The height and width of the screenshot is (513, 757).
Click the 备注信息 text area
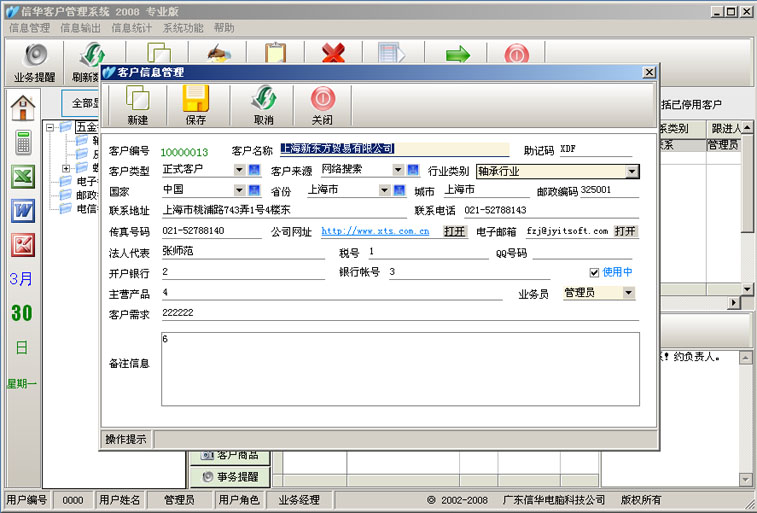pyautogui.click(x=400, y=368)
